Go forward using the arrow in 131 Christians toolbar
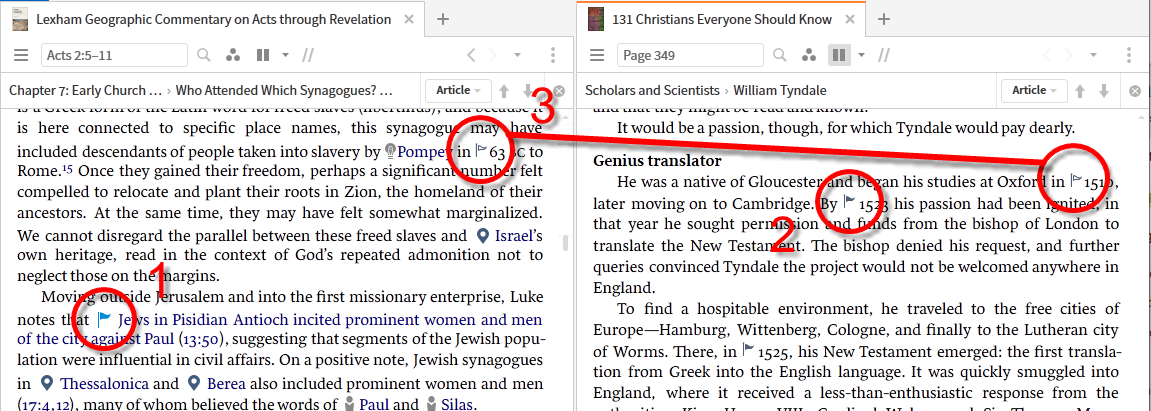 point(1070,55)
